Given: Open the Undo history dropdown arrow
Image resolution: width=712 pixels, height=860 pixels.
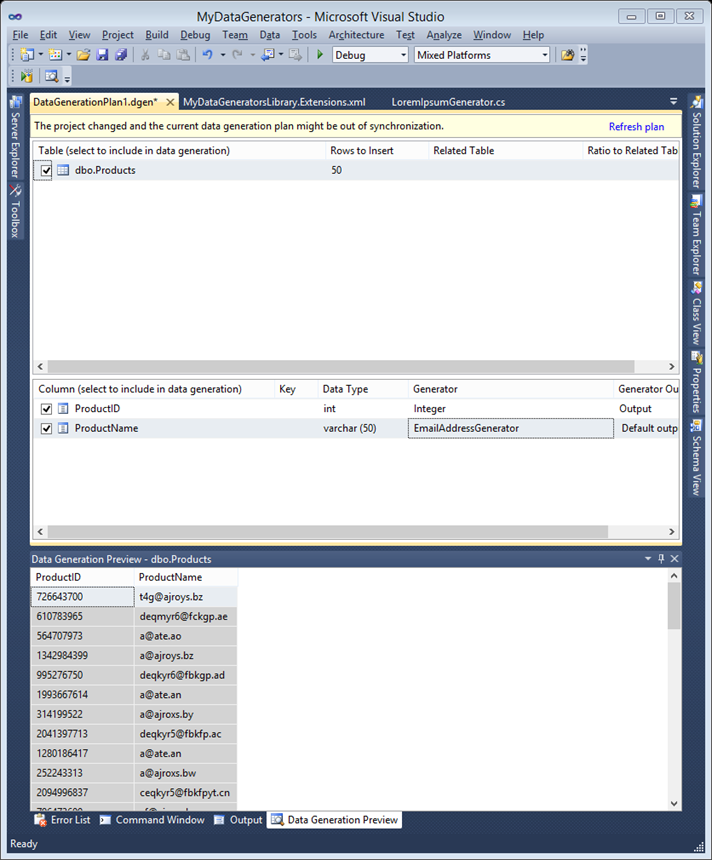Looking at the screenshot, I should (x=223, y=55).
